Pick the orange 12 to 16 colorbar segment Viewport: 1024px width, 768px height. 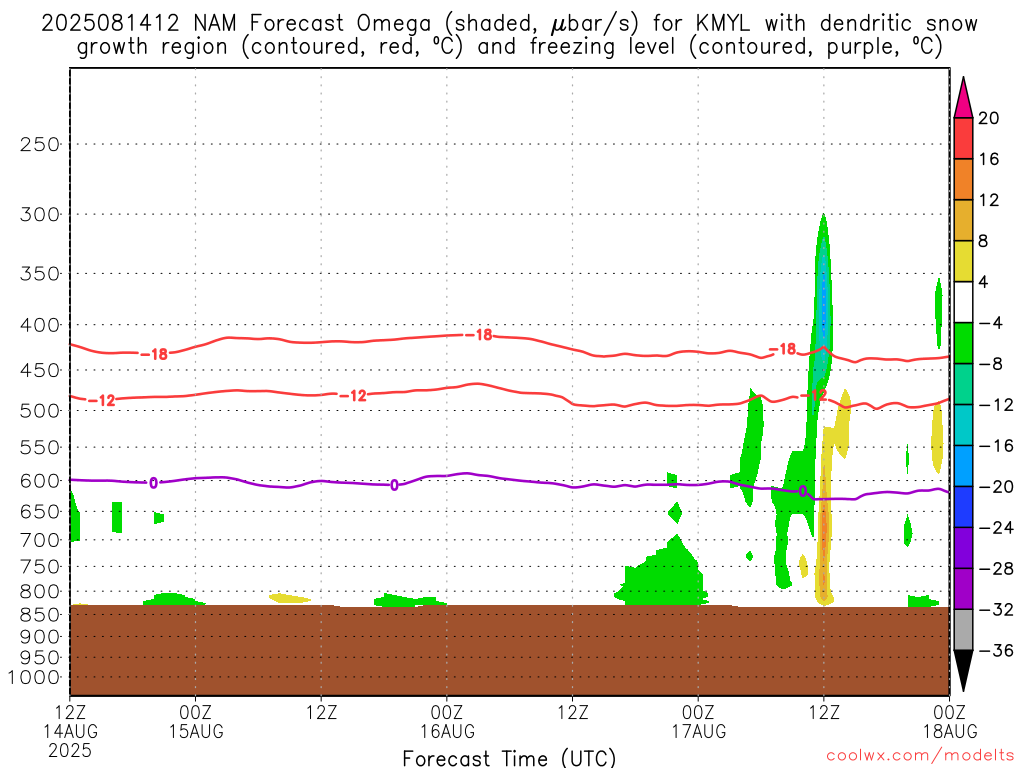[x=963, y=180]
